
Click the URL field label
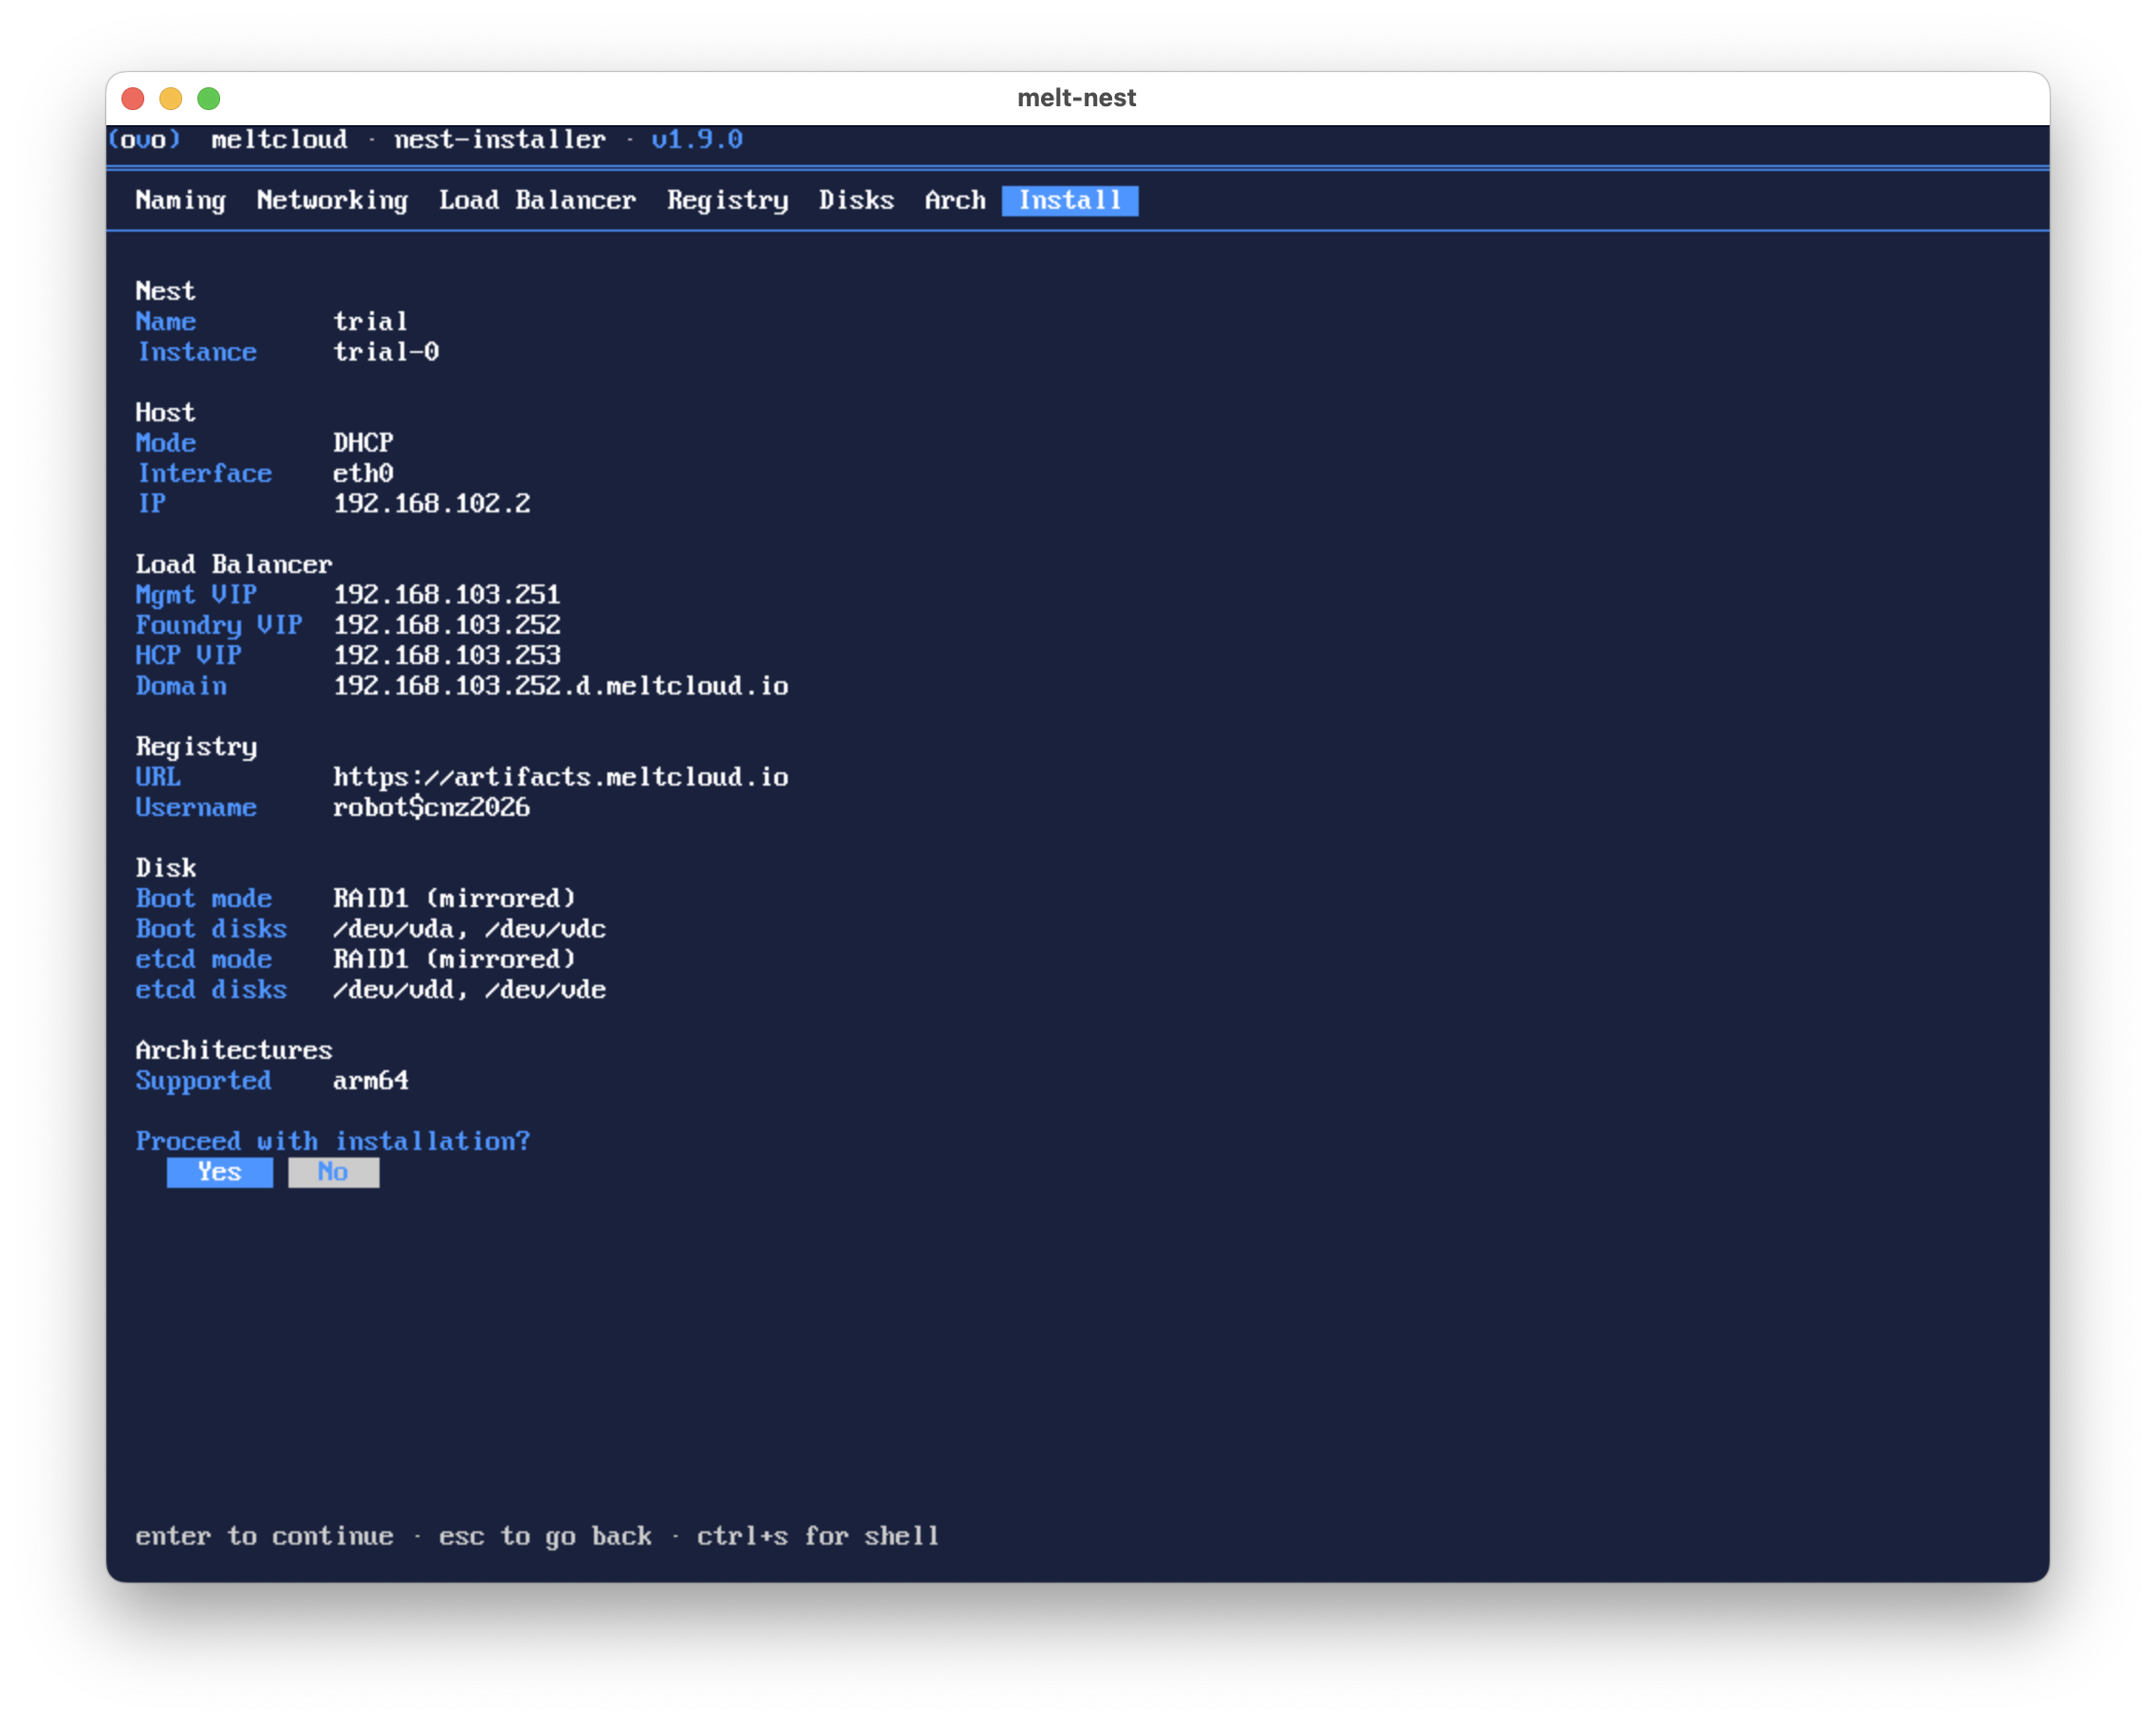158,777
